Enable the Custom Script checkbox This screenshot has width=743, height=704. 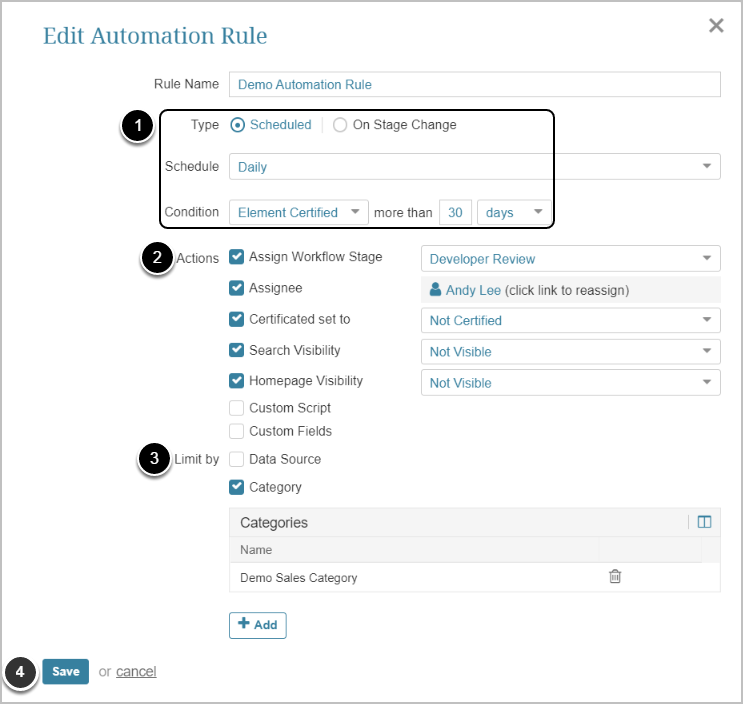click(236, 408)
